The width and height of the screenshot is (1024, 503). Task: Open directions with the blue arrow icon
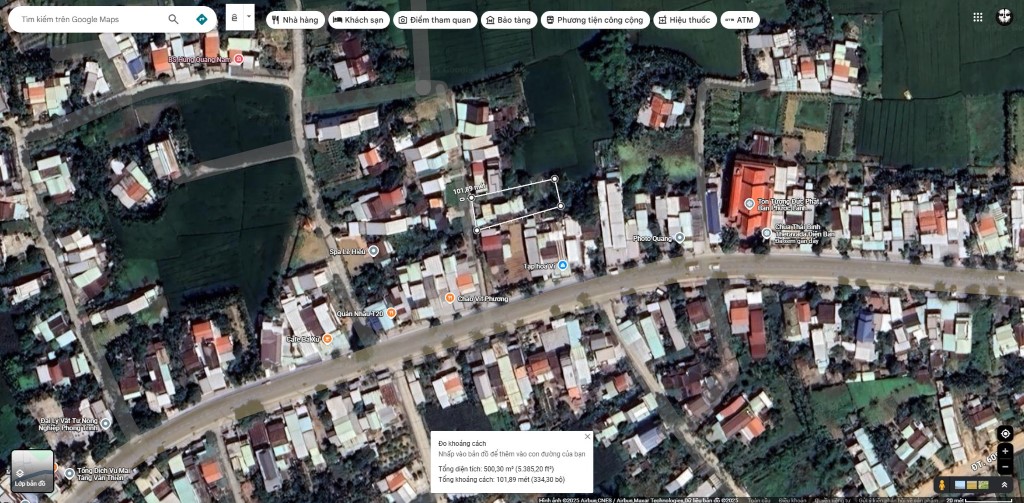[202, 19]
